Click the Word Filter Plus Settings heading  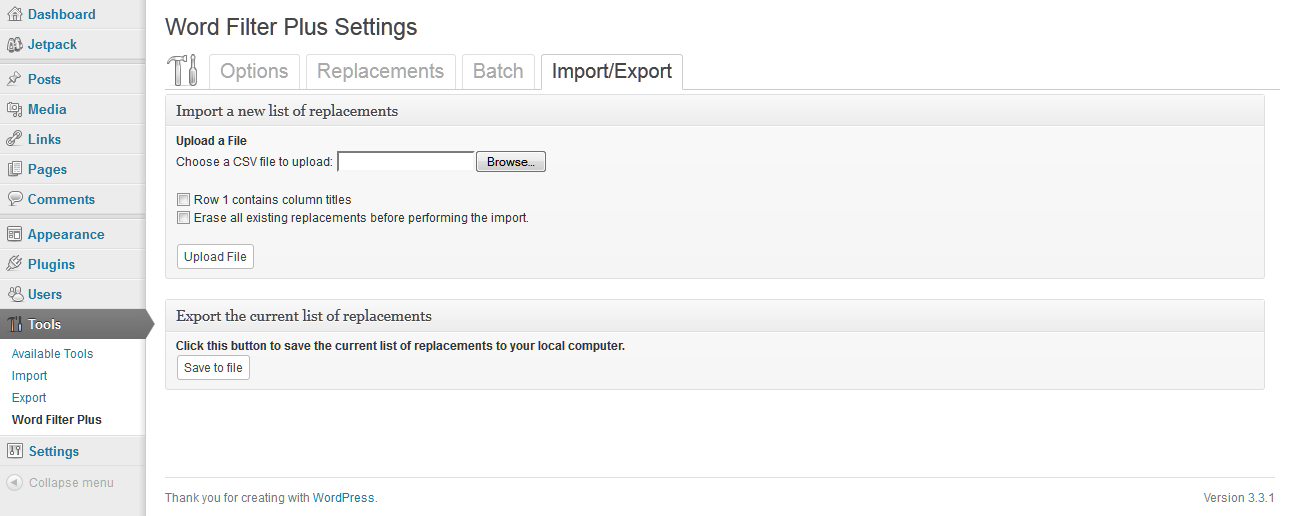coord(291,27)
